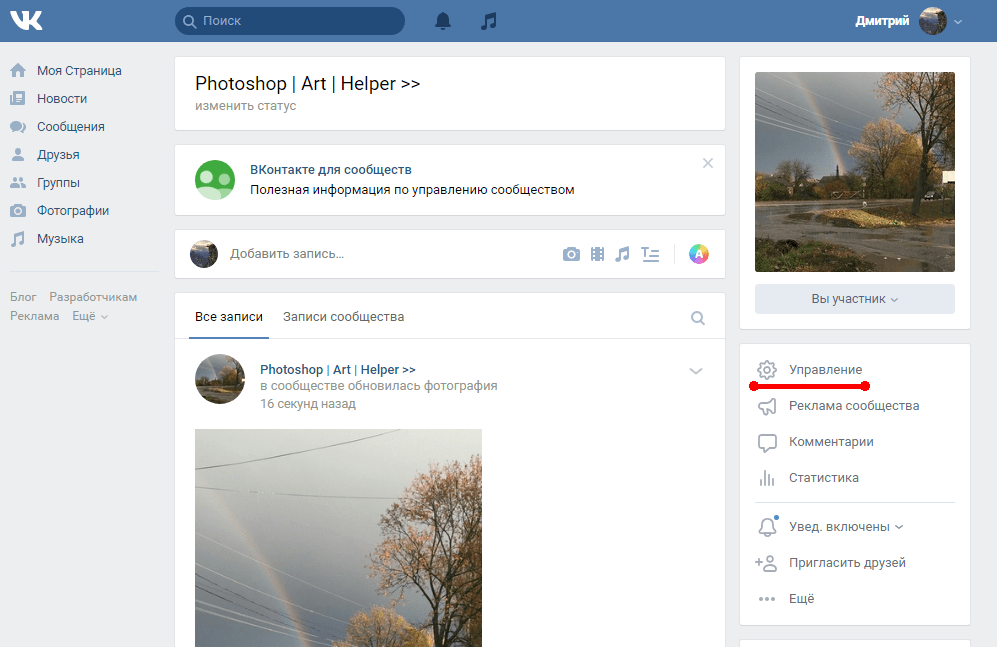
Task: Click the news icon beside Новости
Action: tap(18, 99)
